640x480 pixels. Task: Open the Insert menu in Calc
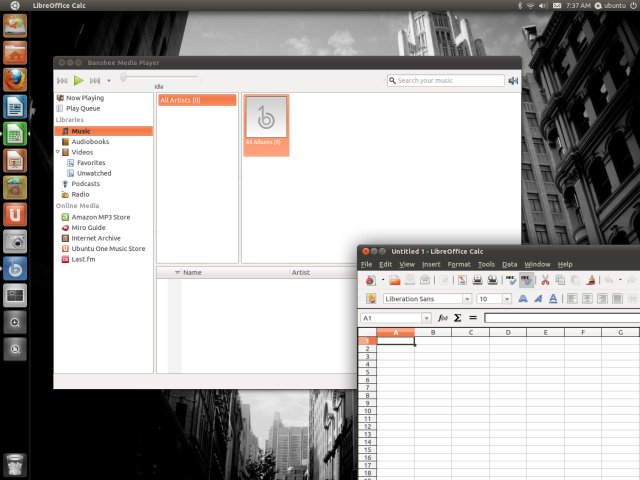431,264
